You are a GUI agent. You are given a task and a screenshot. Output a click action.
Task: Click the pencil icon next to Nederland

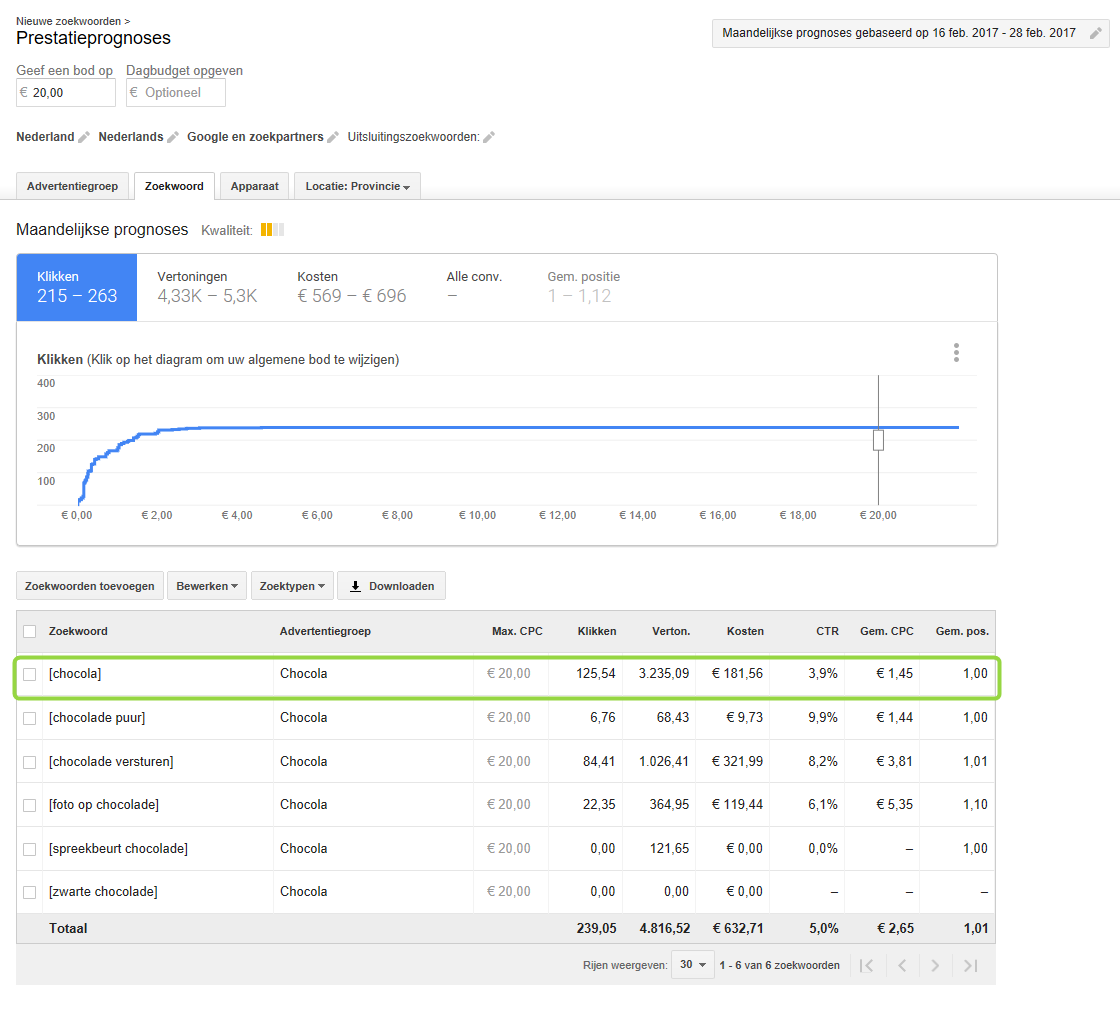(84, 137)
